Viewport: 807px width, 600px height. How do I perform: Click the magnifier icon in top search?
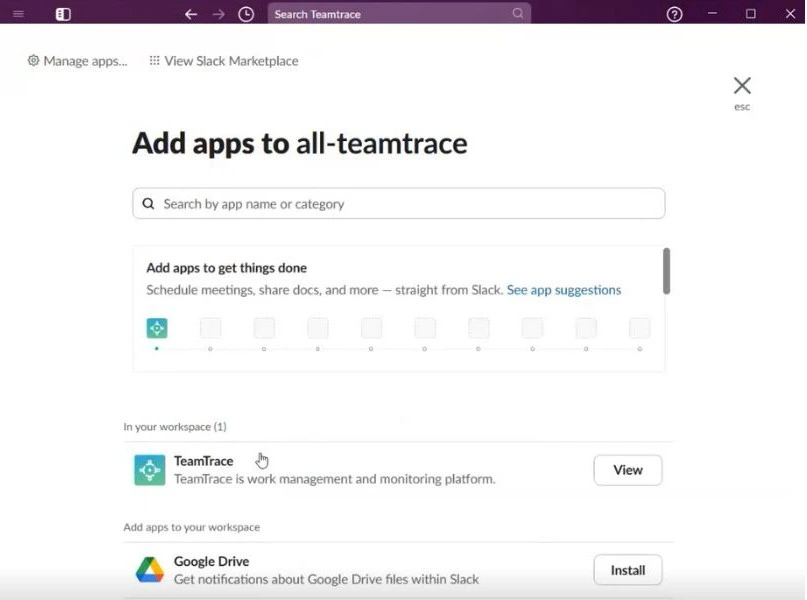(518, 13)
